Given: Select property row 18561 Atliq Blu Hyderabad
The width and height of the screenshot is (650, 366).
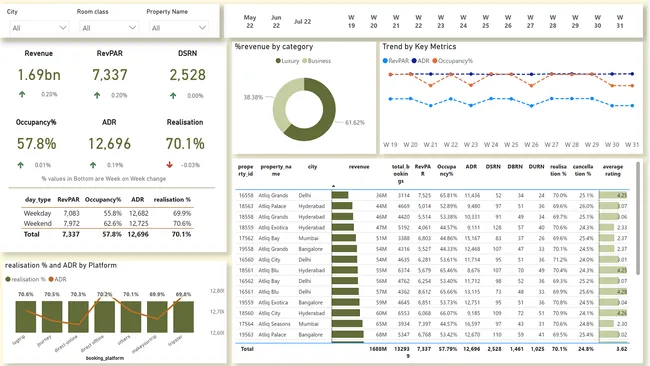Looking at the screenshot, I should (x=432, y=270).
